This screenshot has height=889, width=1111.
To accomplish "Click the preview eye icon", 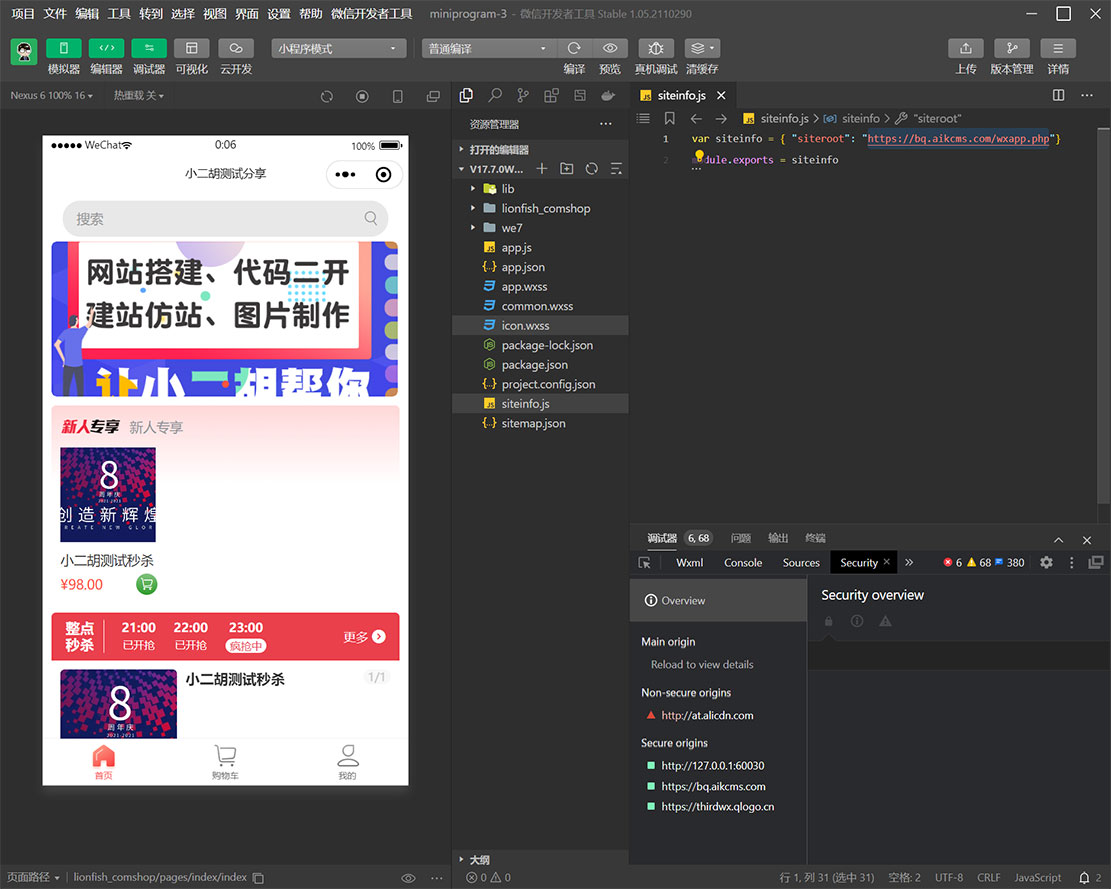I will pyautogui.click(x=609, y=48).
